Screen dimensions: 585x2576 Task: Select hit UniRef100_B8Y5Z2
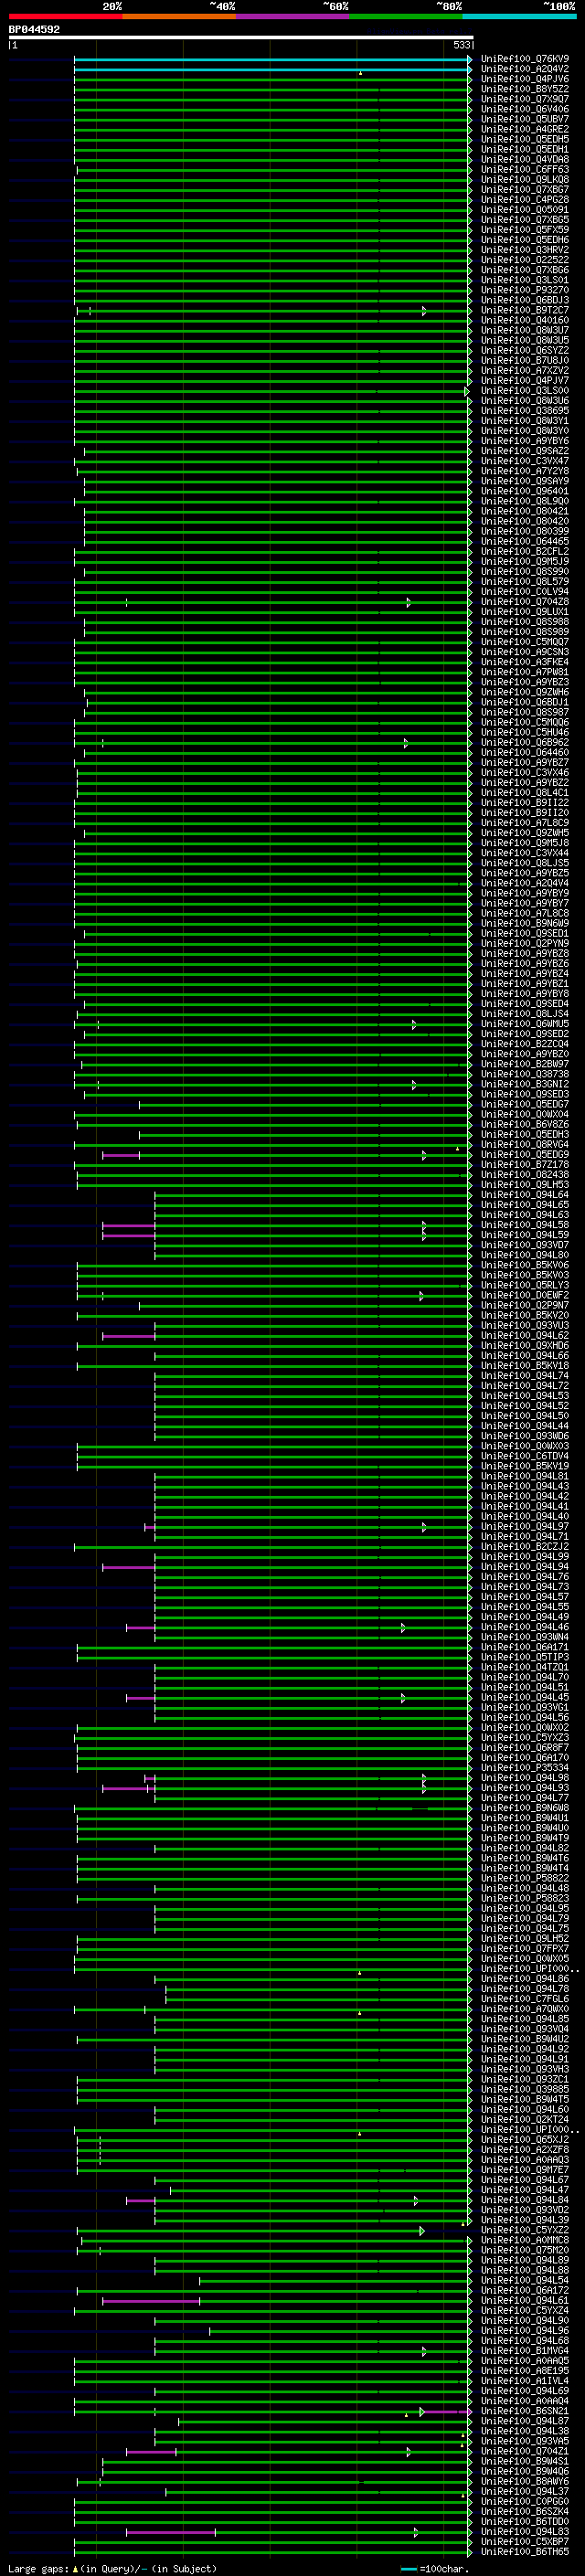[x=524, y=89]
